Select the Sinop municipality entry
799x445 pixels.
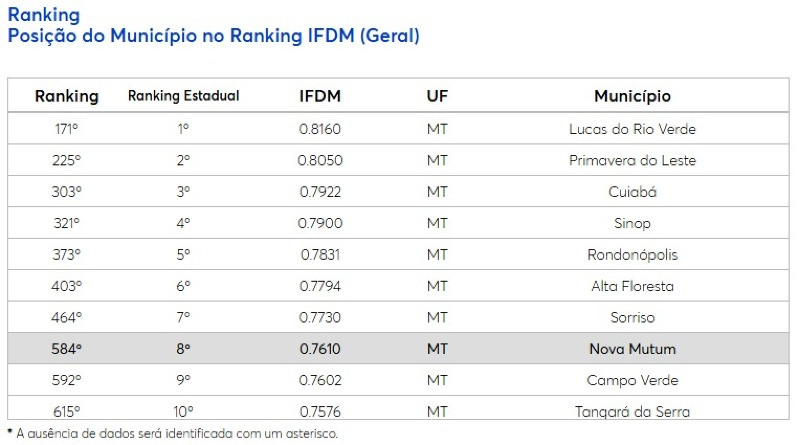point(632,223)
